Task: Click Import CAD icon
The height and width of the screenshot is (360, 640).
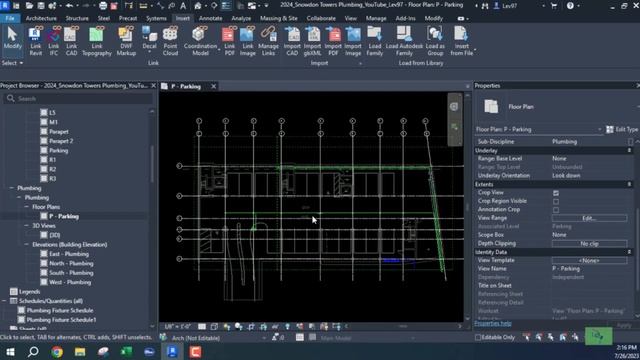Action: click(292, 41)
